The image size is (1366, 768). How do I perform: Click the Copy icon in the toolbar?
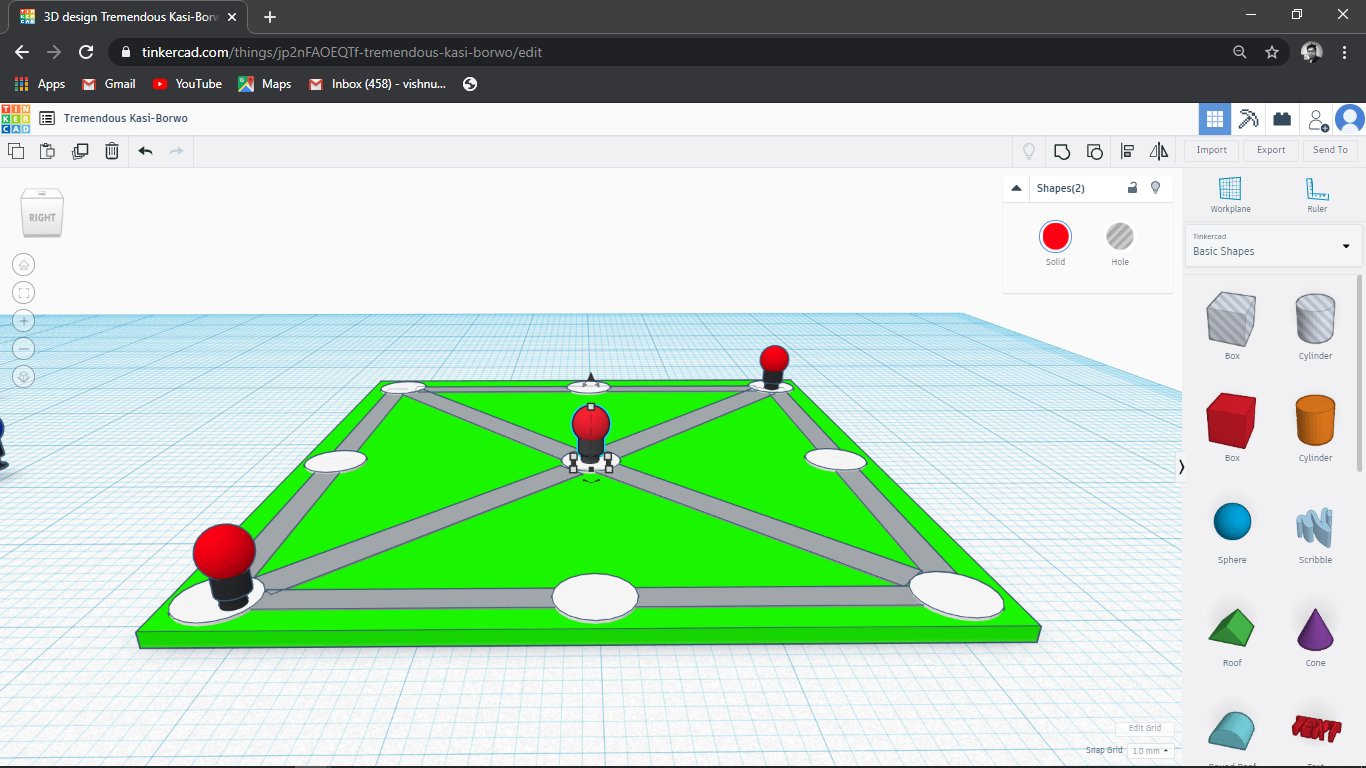tap(16, 151)
